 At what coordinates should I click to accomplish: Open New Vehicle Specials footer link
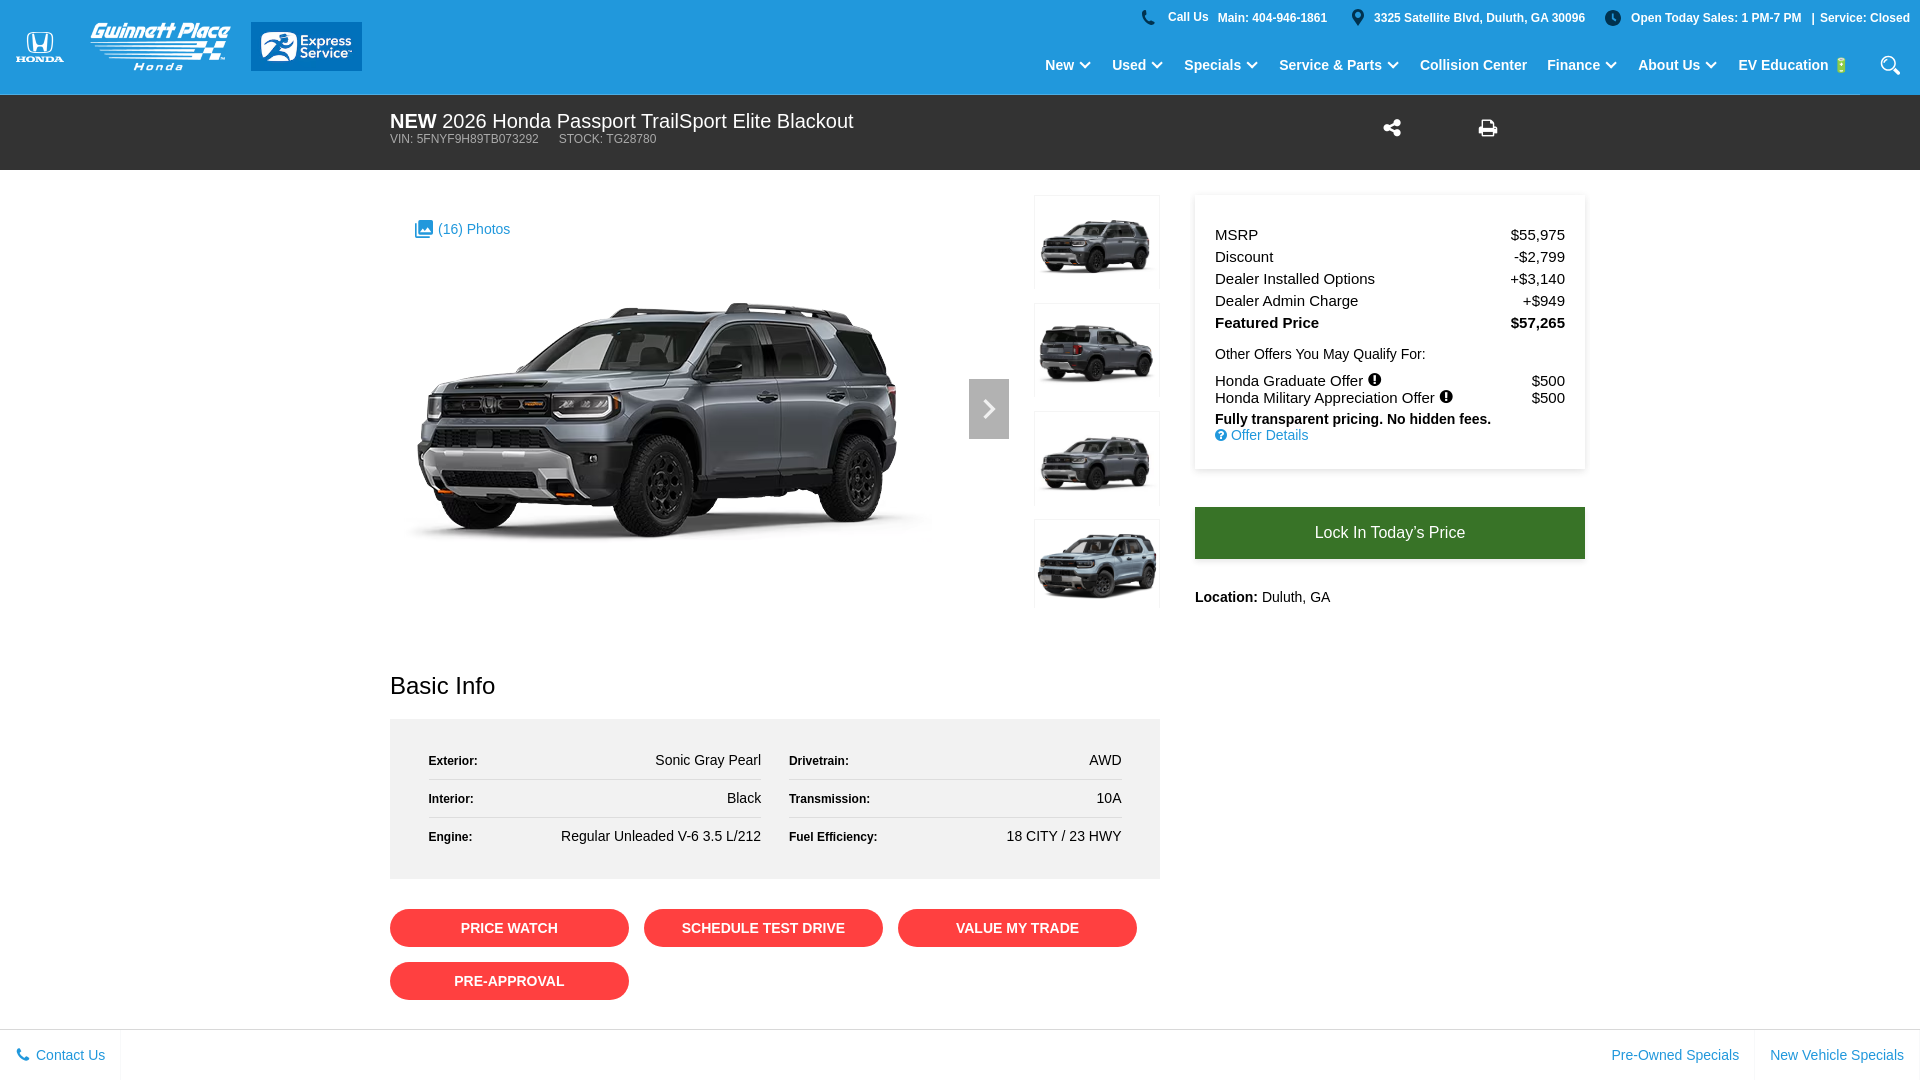(1837, 1055)
